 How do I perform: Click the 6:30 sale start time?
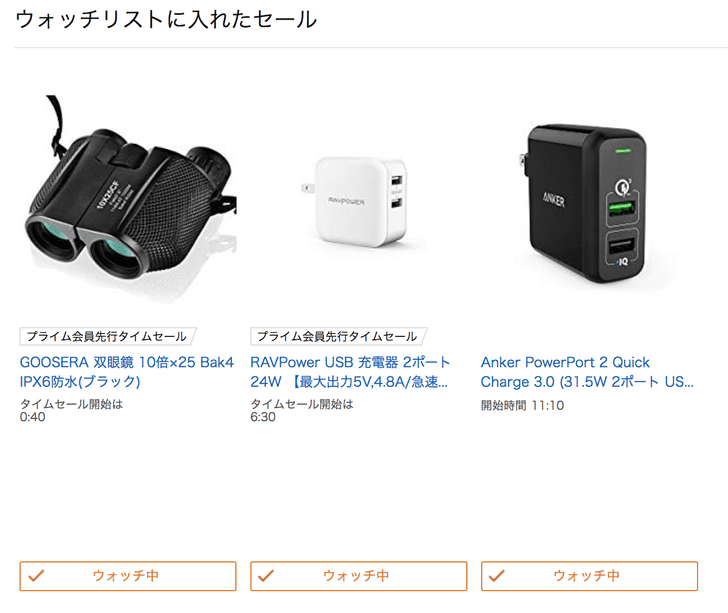click(x=263, y=417)
